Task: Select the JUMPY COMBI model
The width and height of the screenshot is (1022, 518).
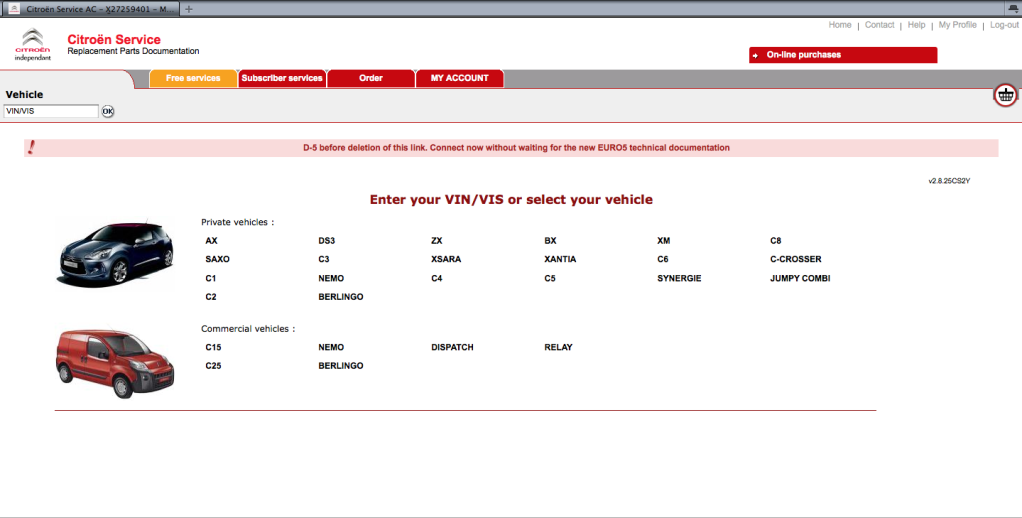Action: tap(800, 278)
